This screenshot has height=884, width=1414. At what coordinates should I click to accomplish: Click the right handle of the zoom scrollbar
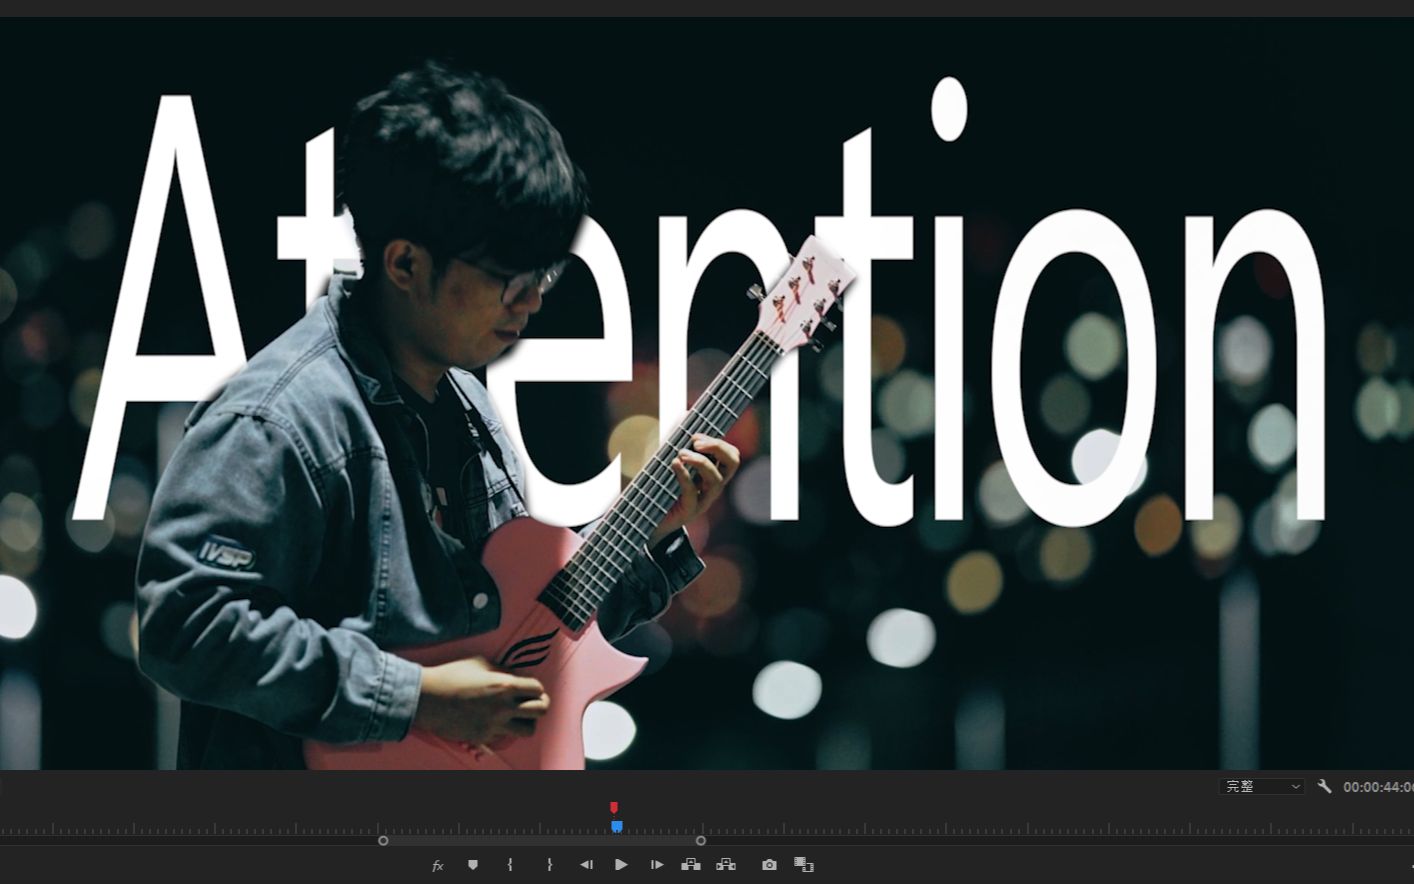point(701,841)
